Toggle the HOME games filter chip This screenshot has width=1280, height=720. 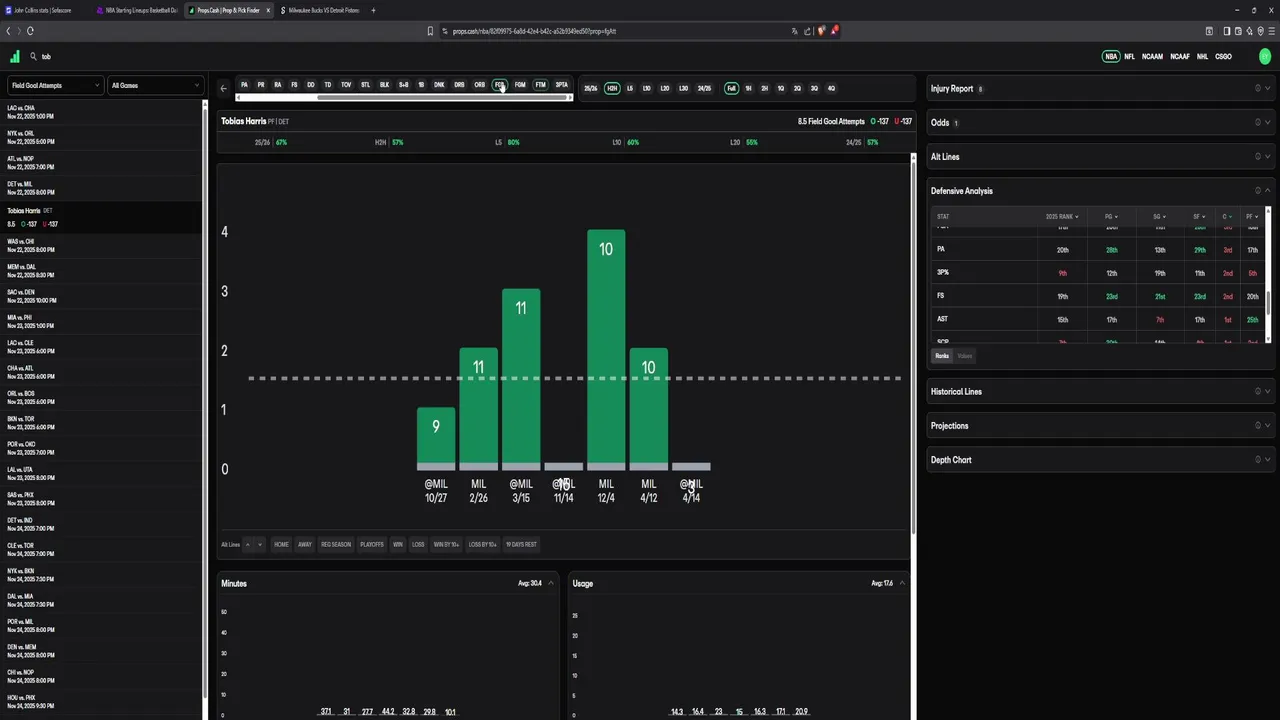(281, 545)
